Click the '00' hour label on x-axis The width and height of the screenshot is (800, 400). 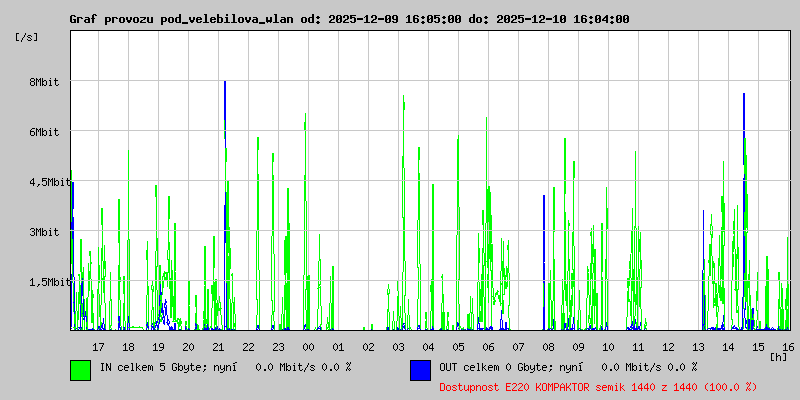click(x=309, y=347)
